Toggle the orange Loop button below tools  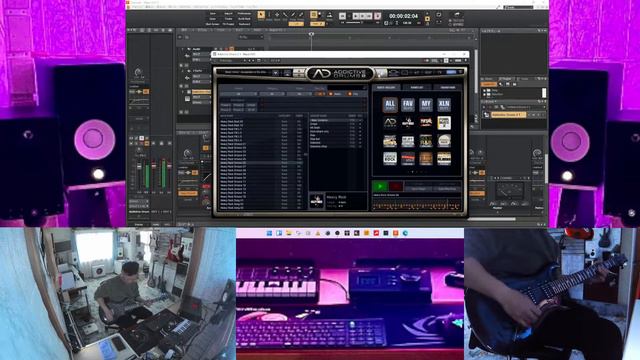pos(296,24)
